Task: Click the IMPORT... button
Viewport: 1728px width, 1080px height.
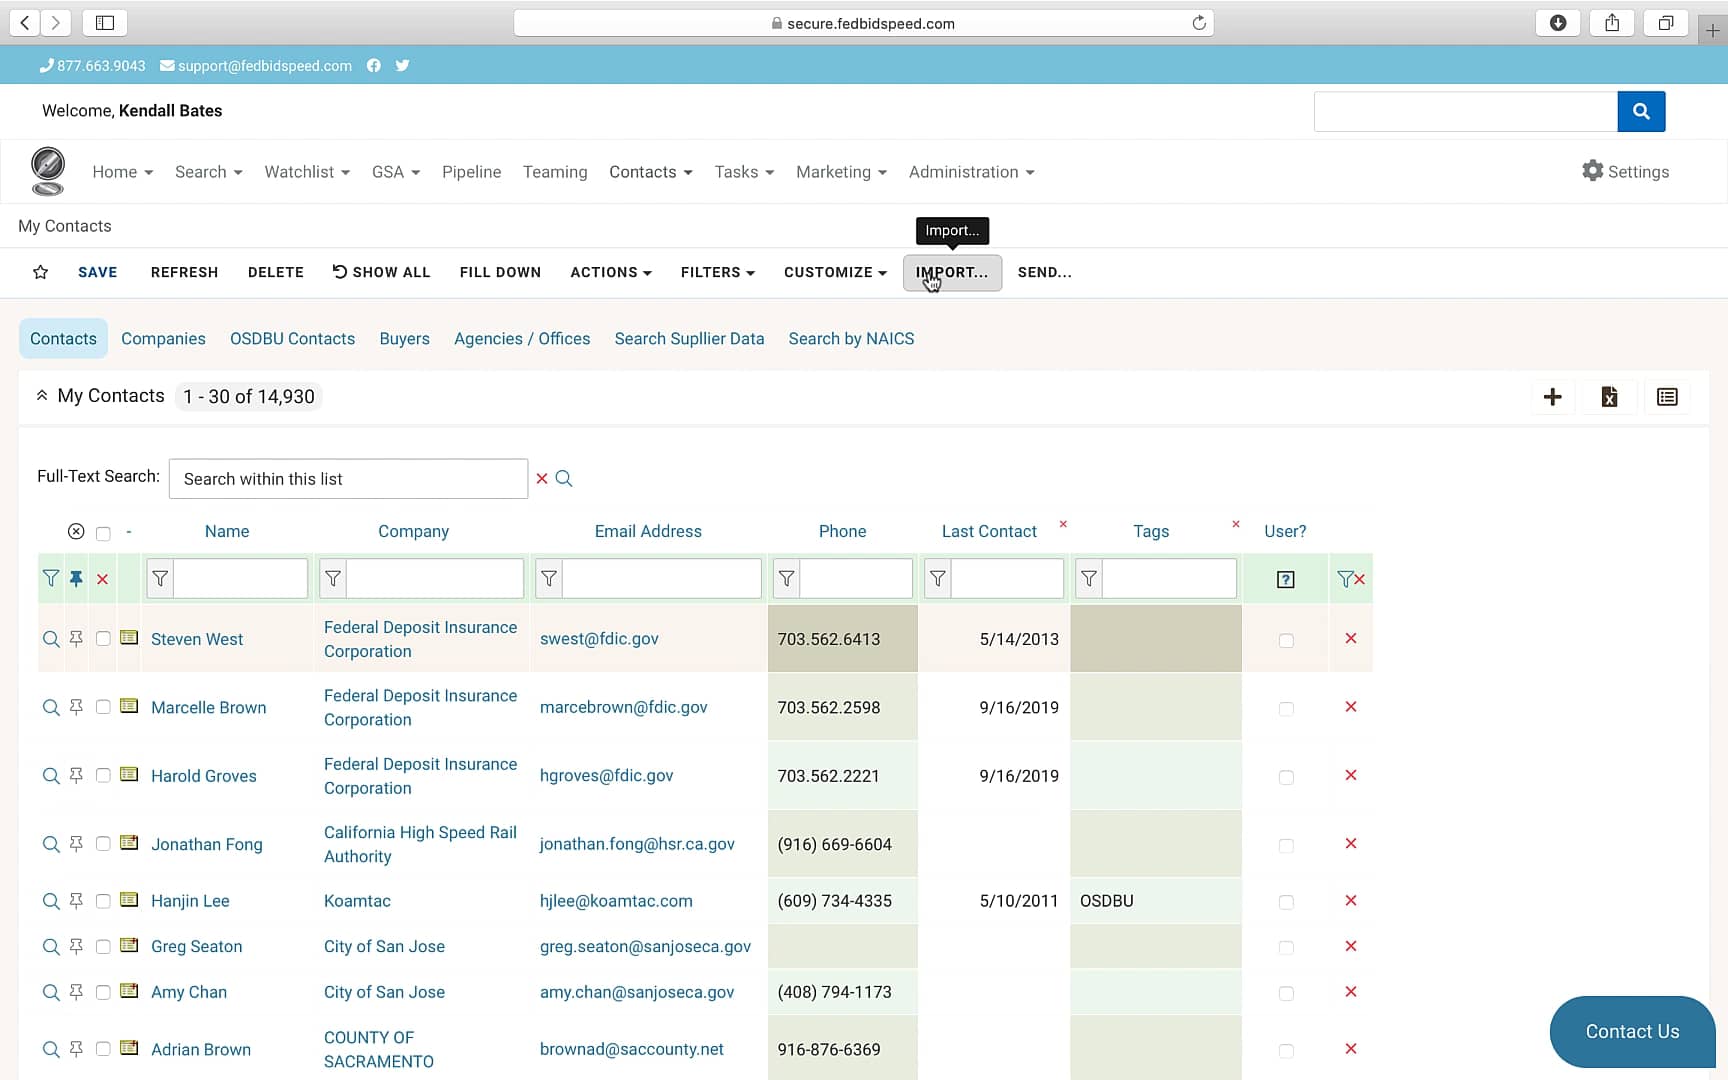Action: click(951, 272)
